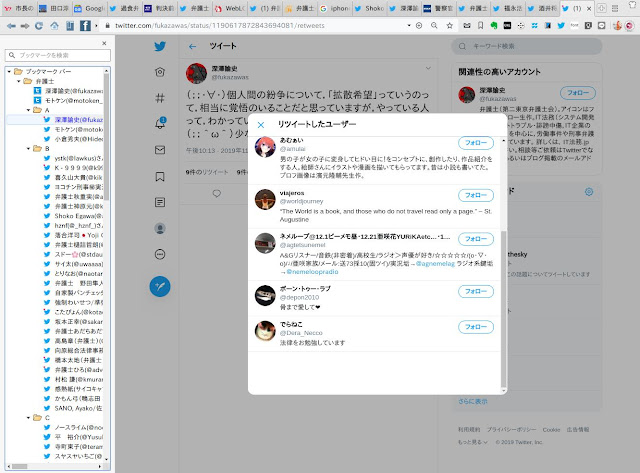Screen dimensions: 640x473
Task: Follow user あむぁい
Action: [x=476, y=143]
